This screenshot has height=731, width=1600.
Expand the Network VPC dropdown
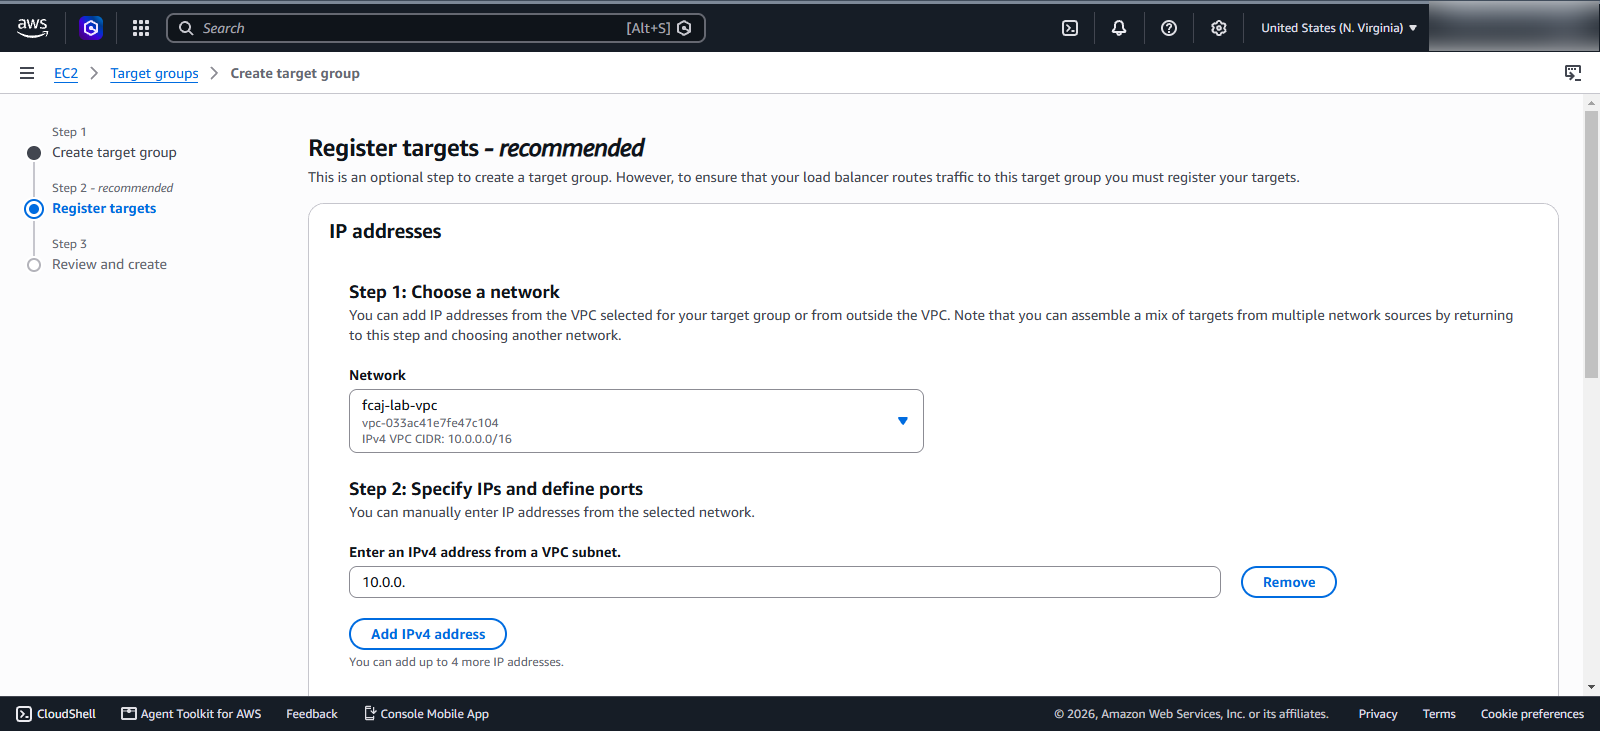coord(636,421)
